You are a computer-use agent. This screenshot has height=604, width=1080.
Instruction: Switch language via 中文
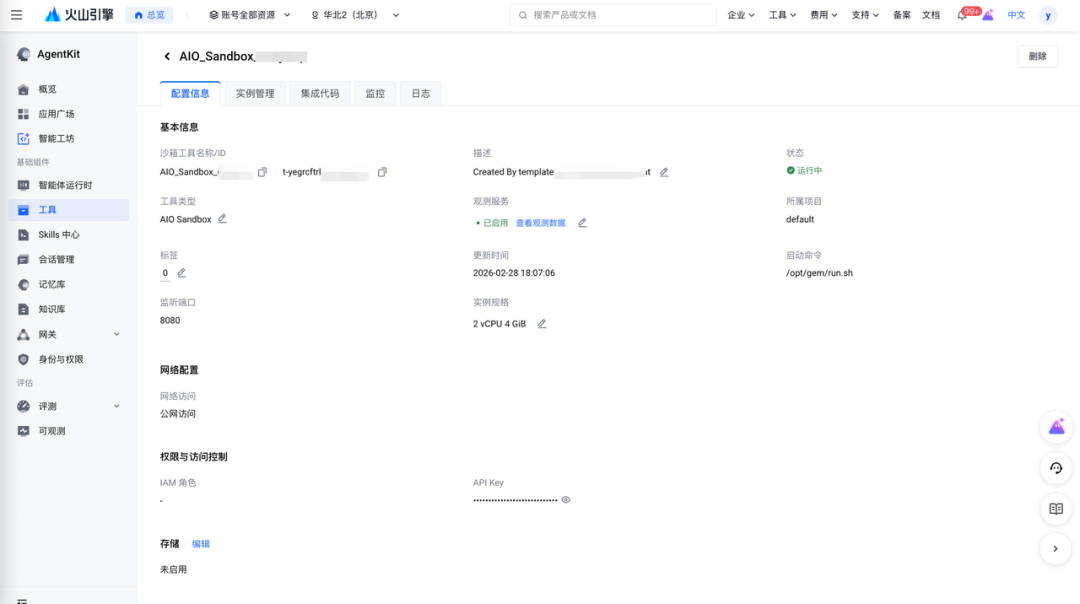(x=1016, y=15)
